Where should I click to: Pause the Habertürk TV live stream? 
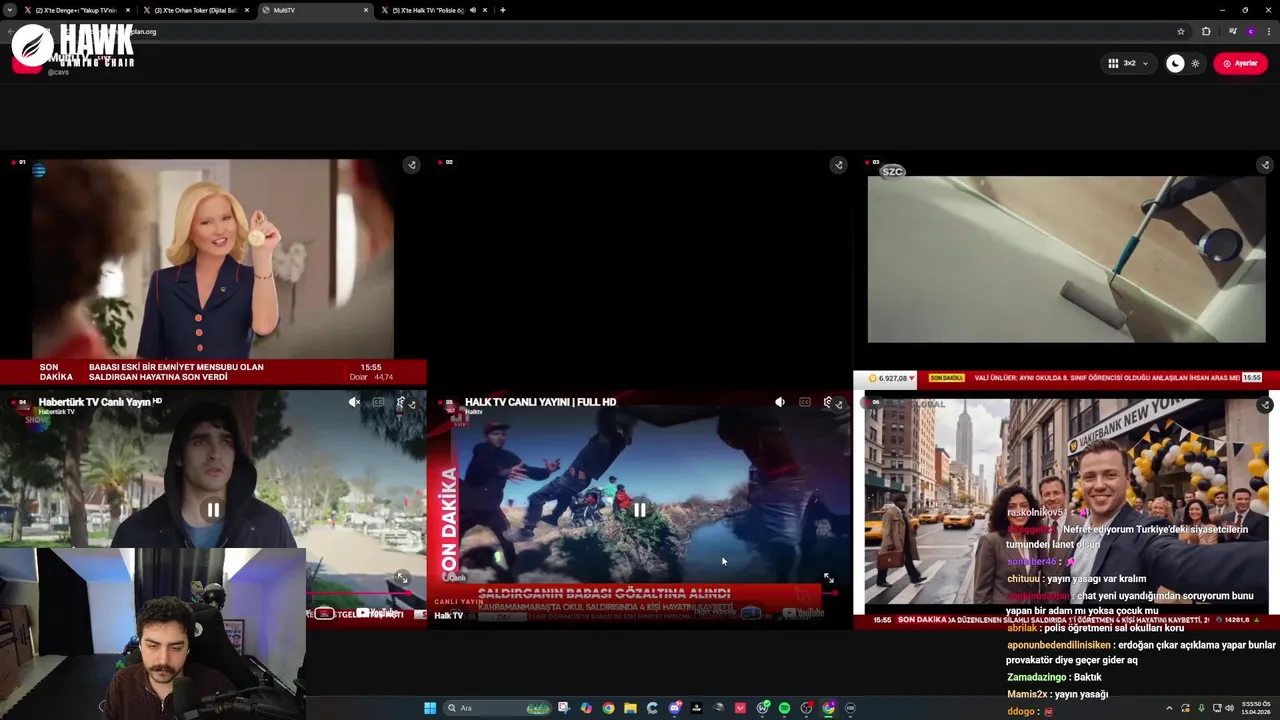(213, 510)
